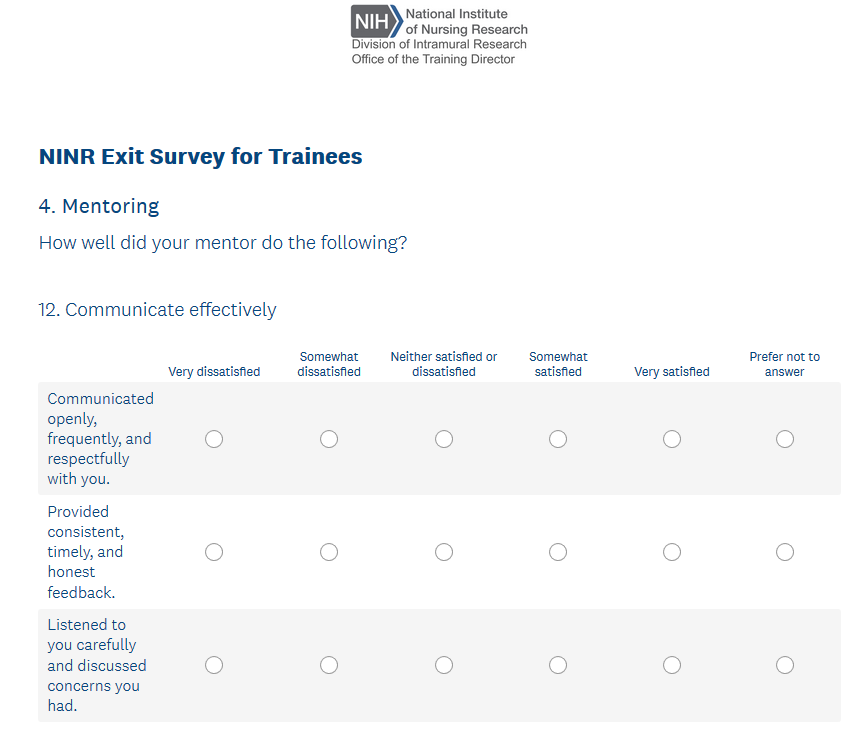Mark Very satisfied for provided feedback row
The height and width of the screenshot is (732, 859).
click(672, 552)
